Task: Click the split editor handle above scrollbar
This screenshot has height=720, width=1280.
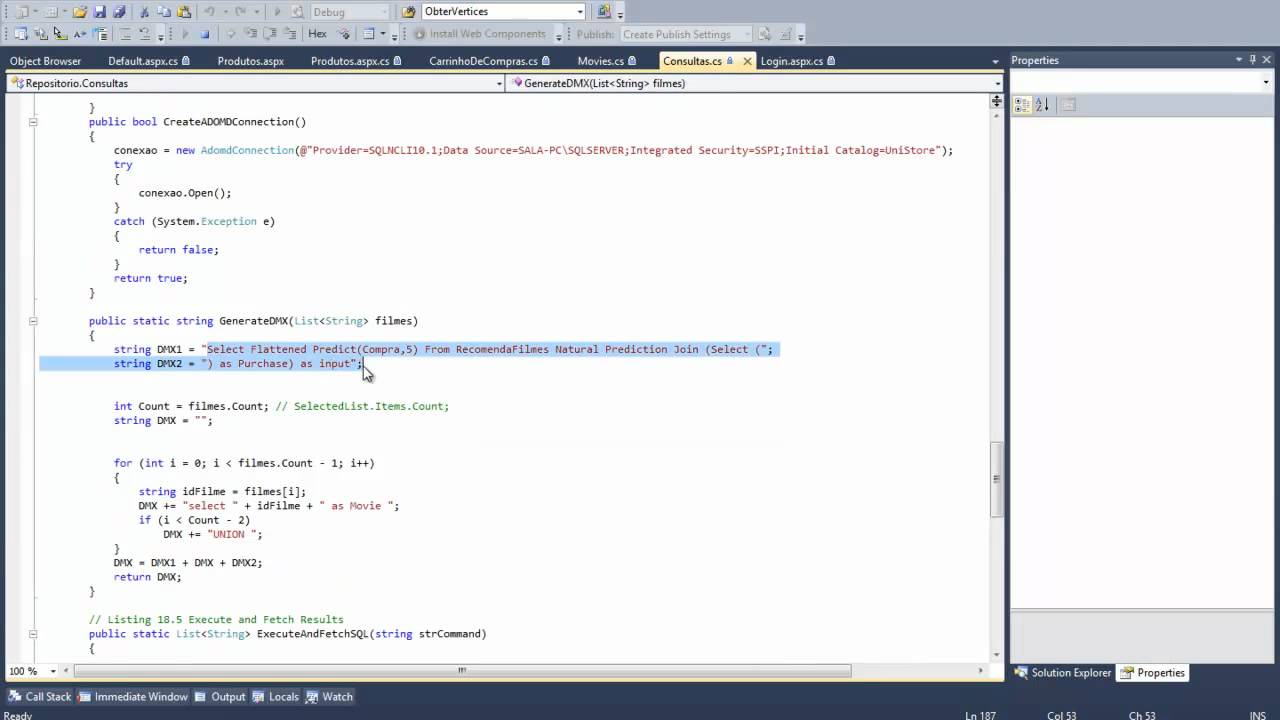Action: point(997,102)
